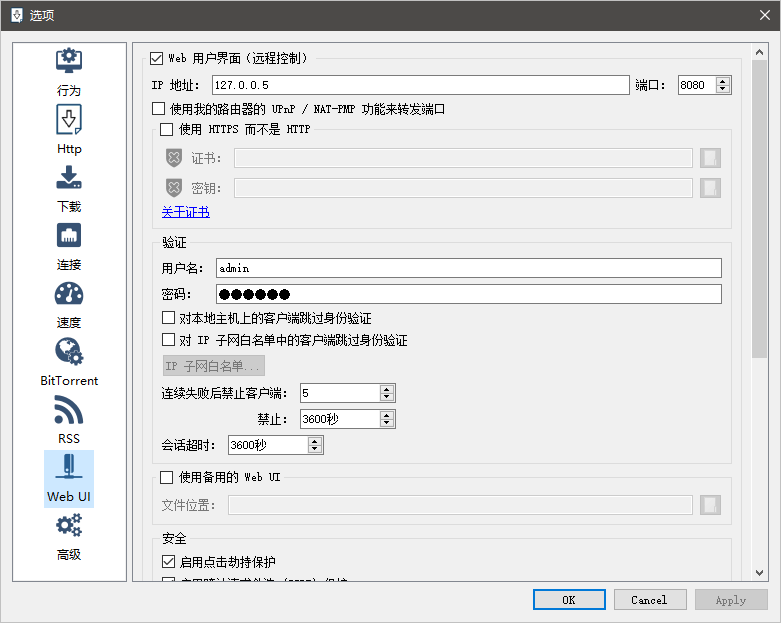Click the browse button for 文件位置
Image resolution: width=781 pixels, height=623 pixels.
coord(710,505)
